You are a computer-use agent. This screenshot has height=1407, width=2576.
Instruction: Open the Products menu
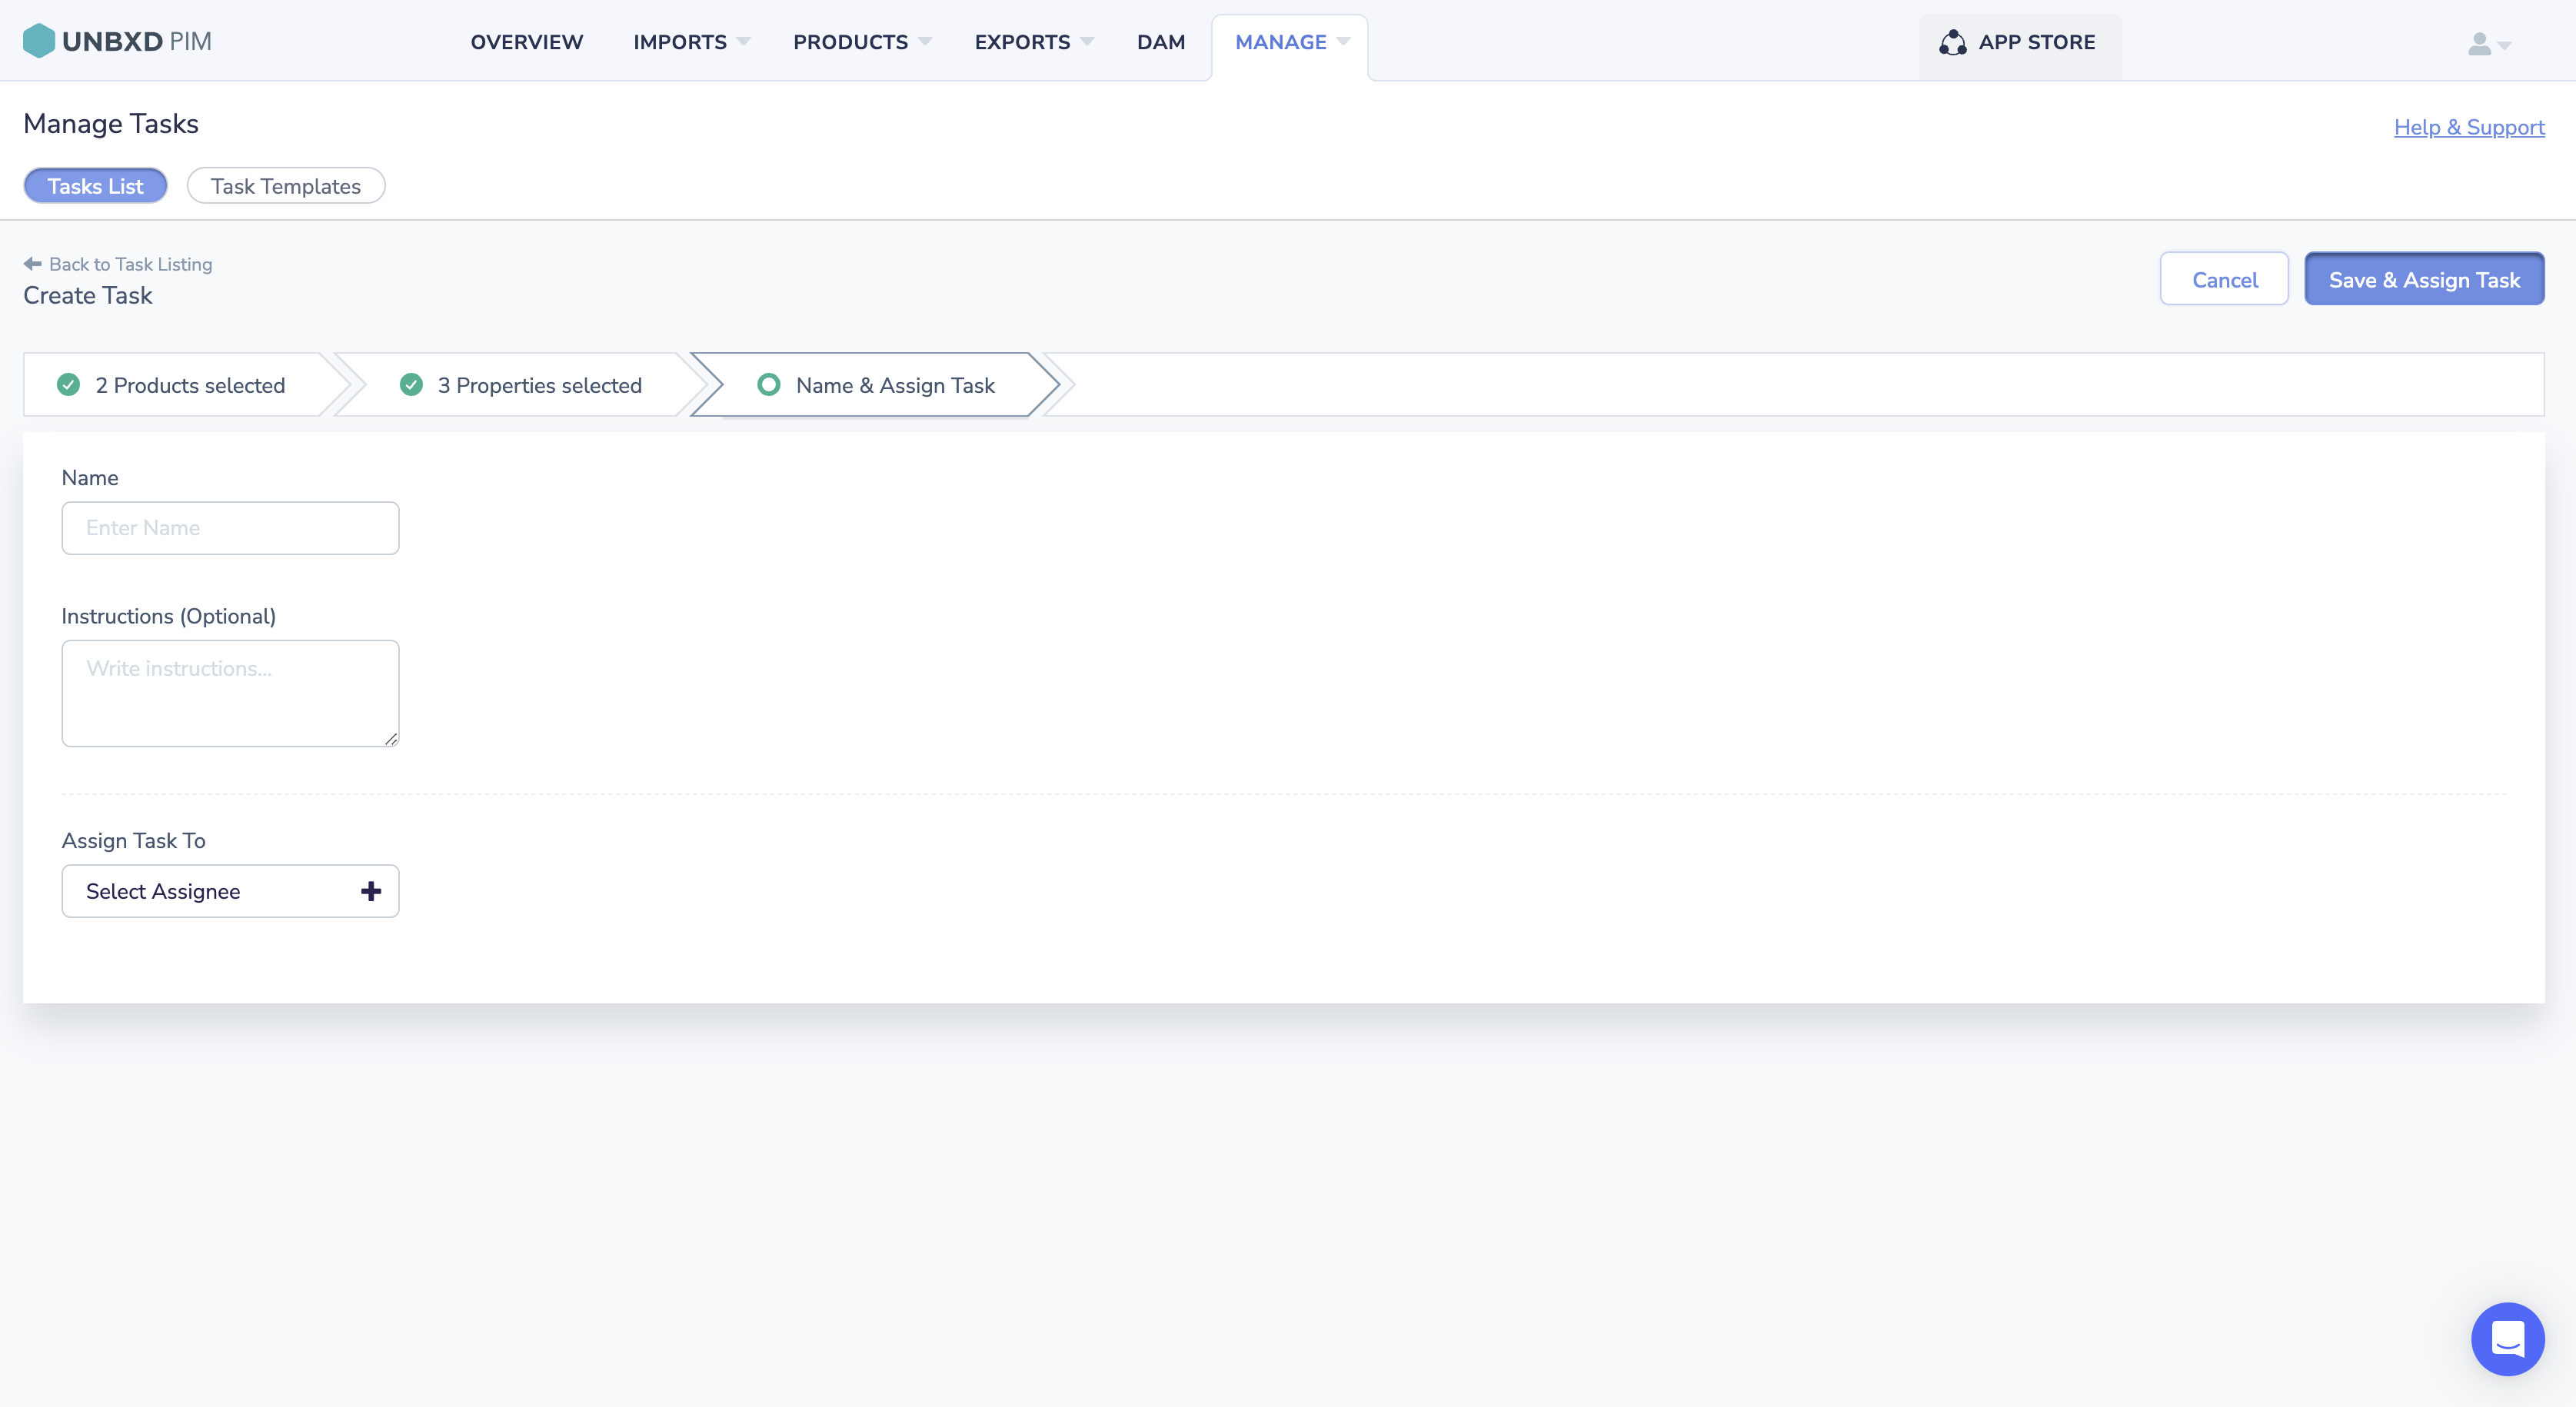[x=851, y=42]
